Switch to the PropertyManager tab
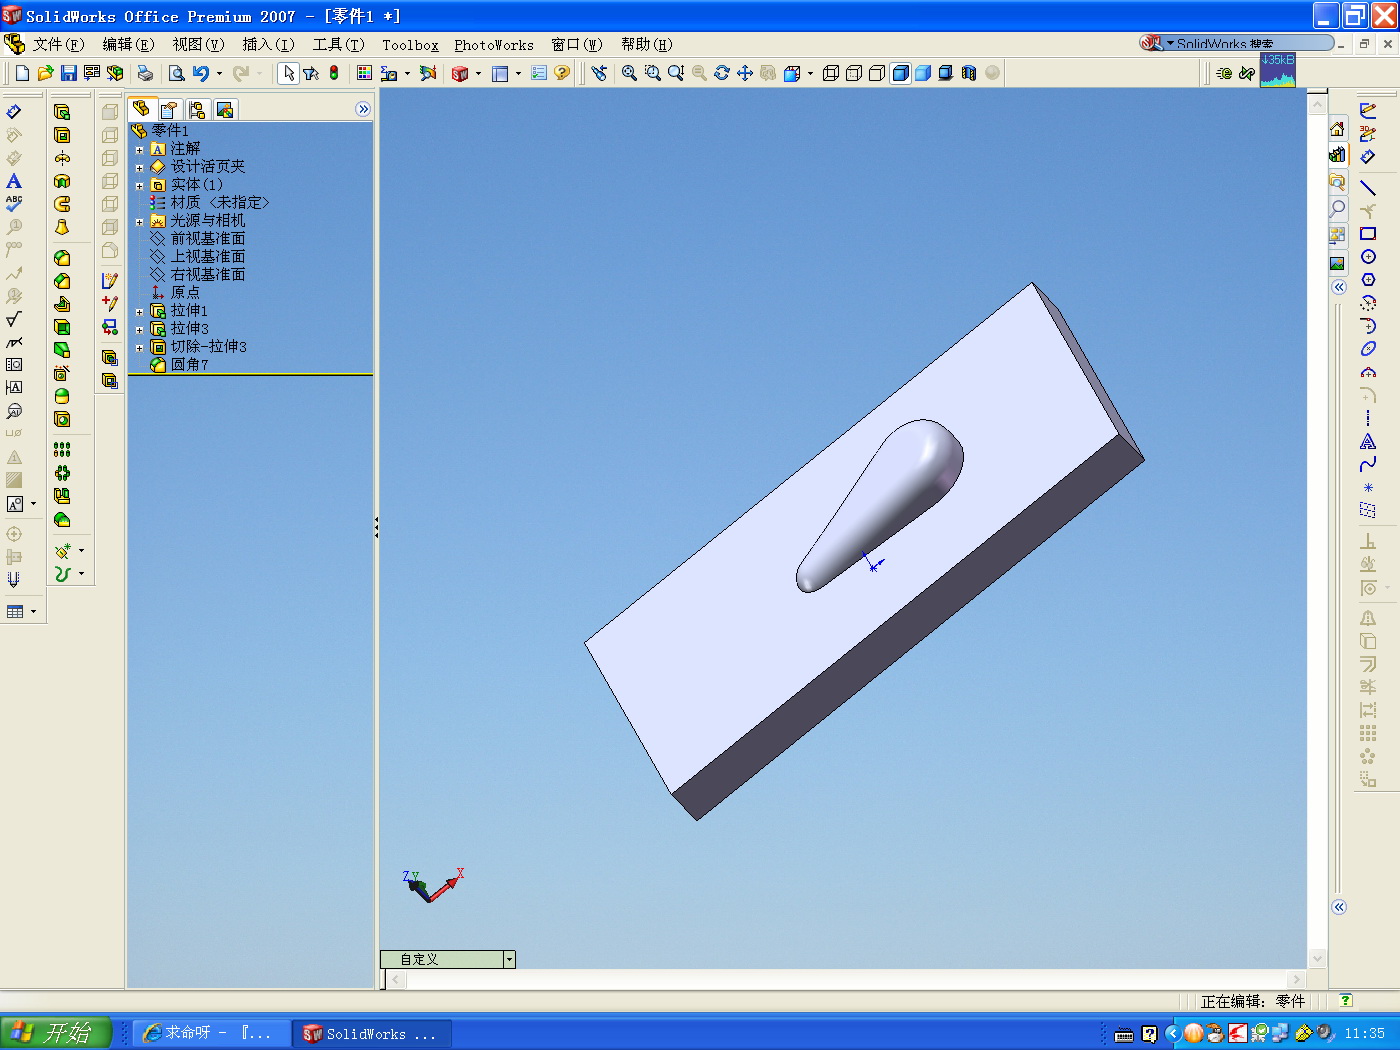 [169, 109]
